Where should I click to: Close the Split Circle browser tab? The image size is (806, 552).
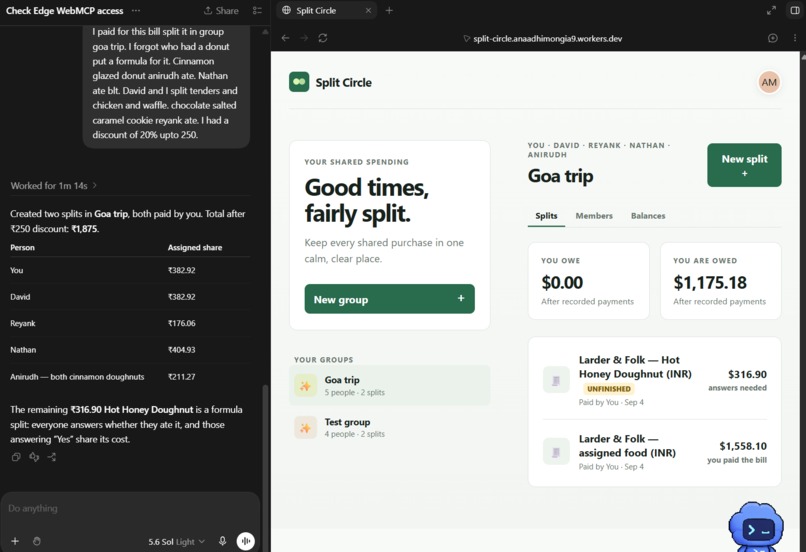(368, 10)
